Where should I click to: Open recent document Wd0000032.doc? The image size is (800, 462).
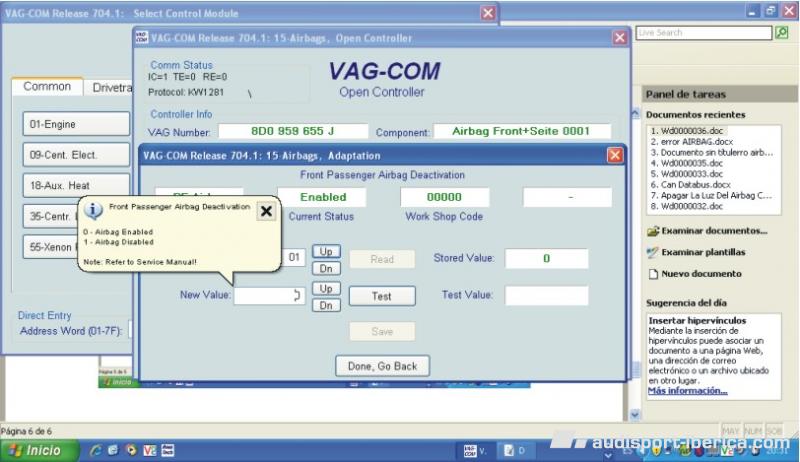[687, 206]
